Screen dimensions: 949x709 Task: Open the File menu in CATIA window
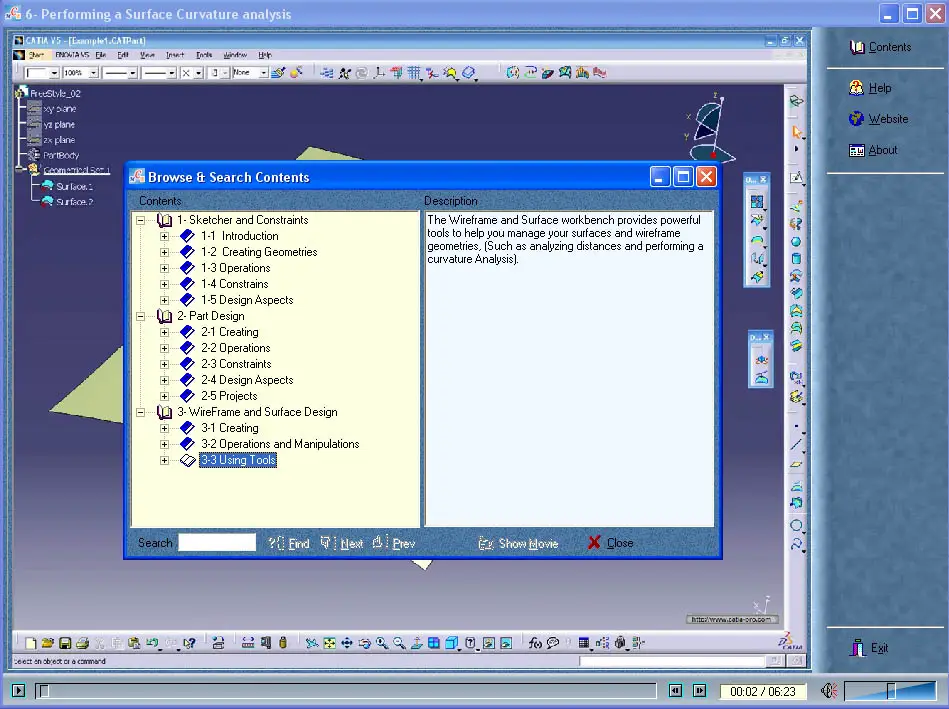pos(101,55)
